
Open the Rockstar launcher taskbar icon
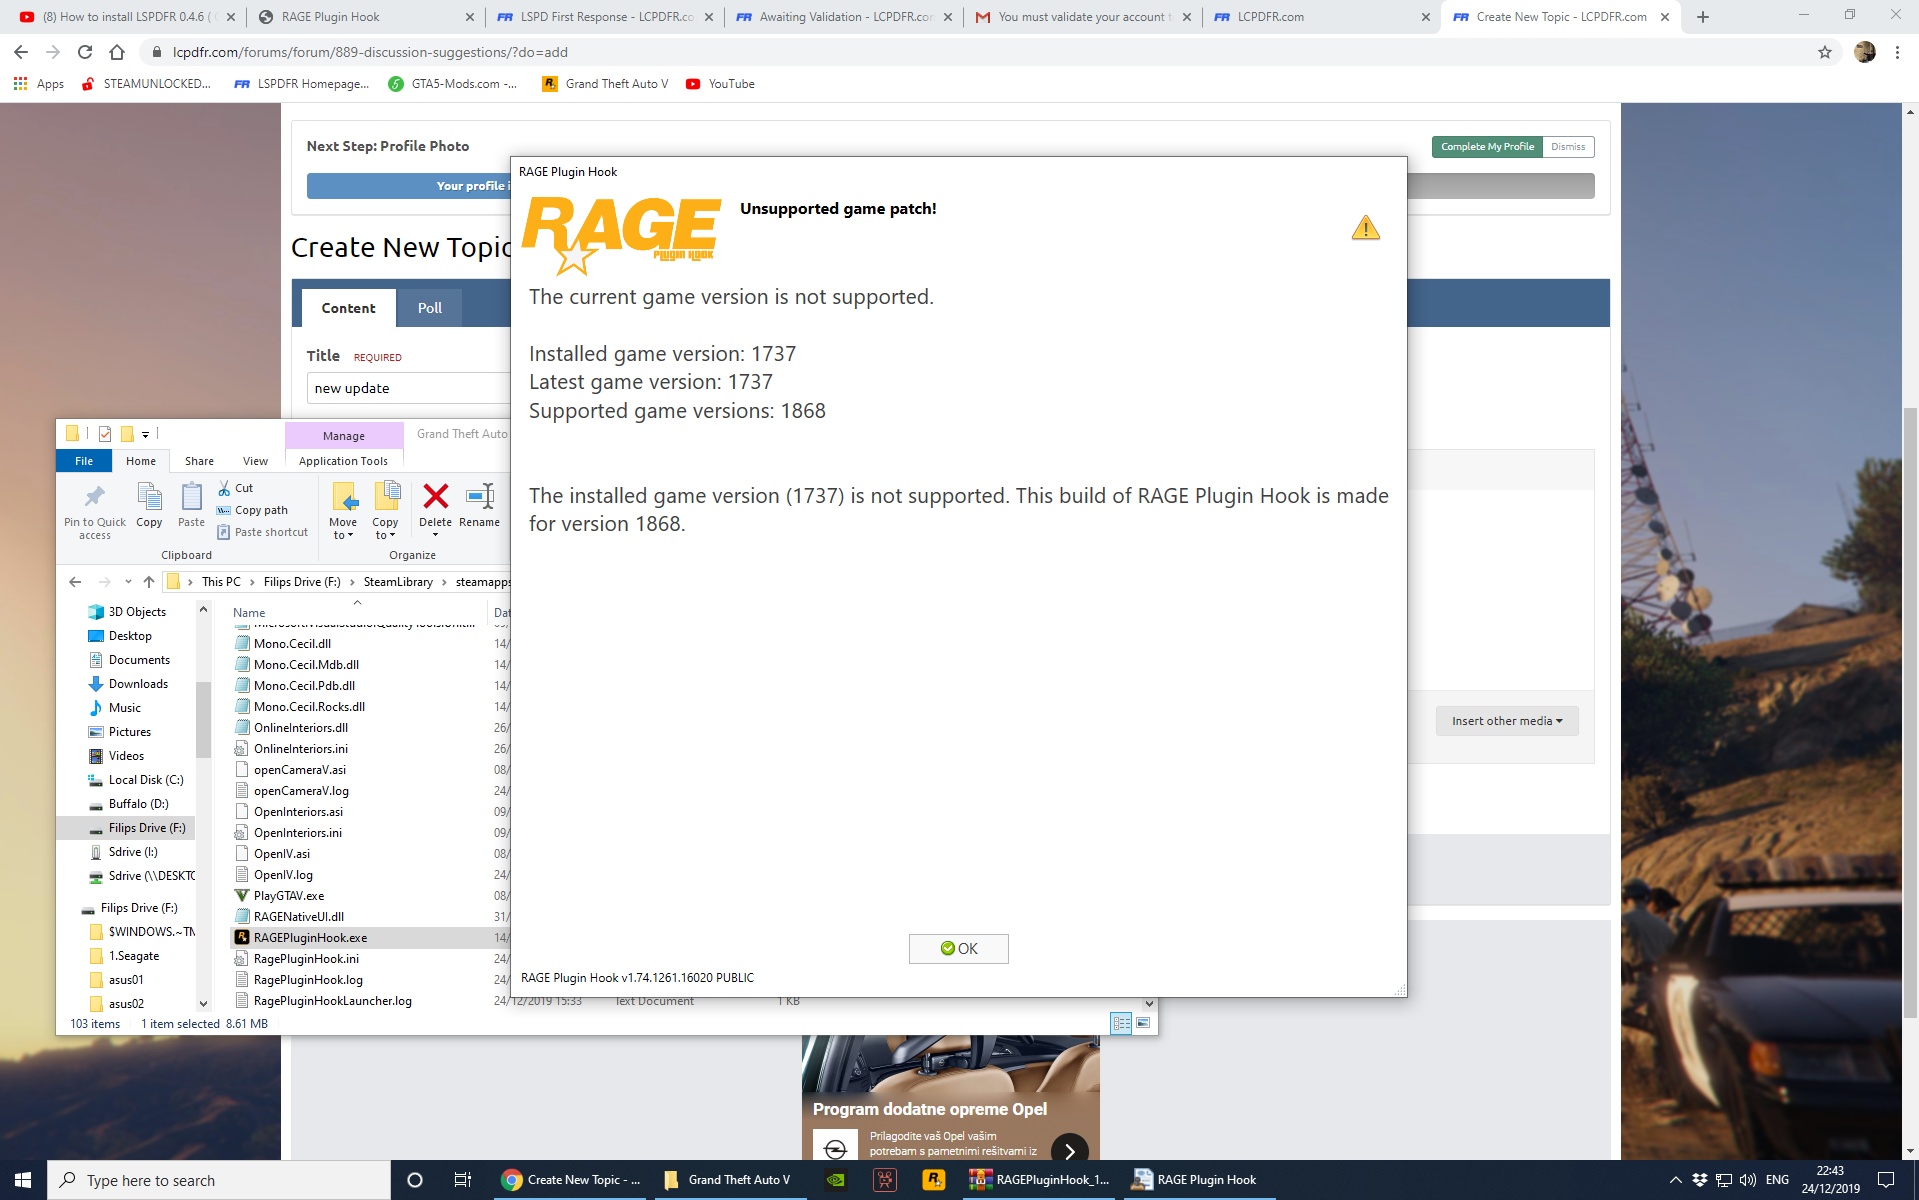pyautogui.click(x=933, y=1180)
